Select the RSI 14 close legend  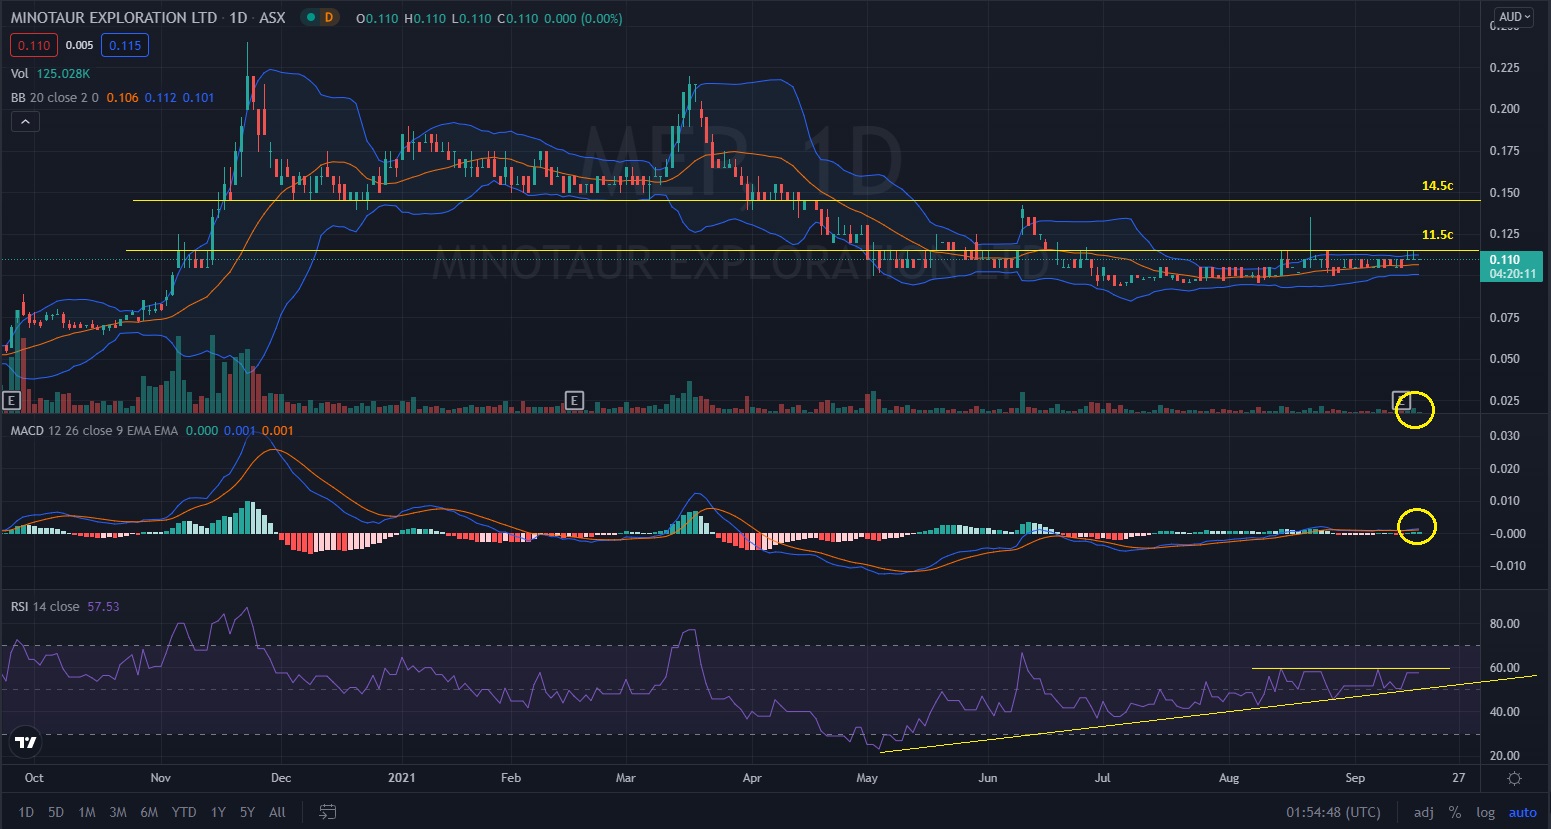pos(45,607)
